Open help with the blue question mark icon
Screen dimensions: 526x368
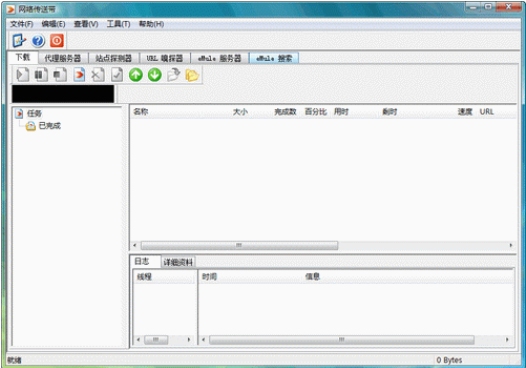tap(38, 41)
